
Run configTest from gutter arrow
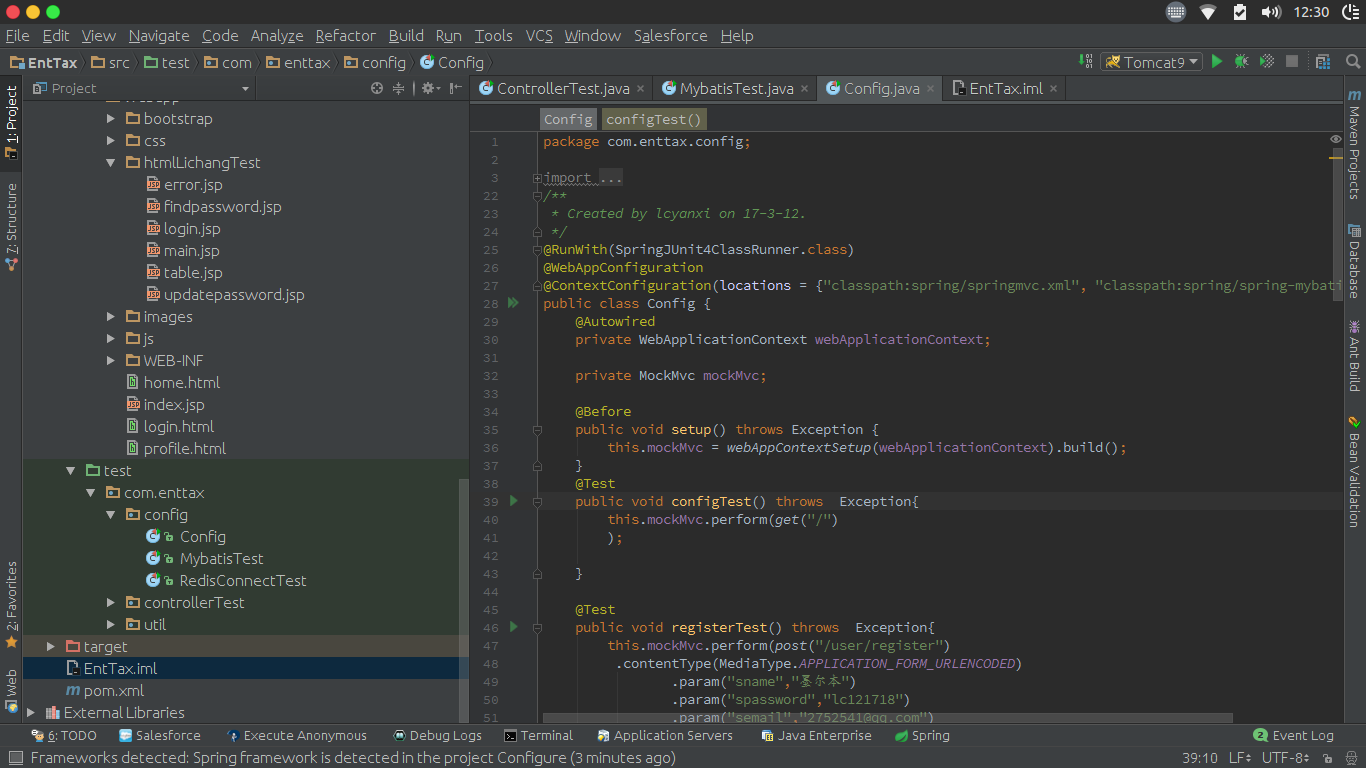(x=514, y=500)
